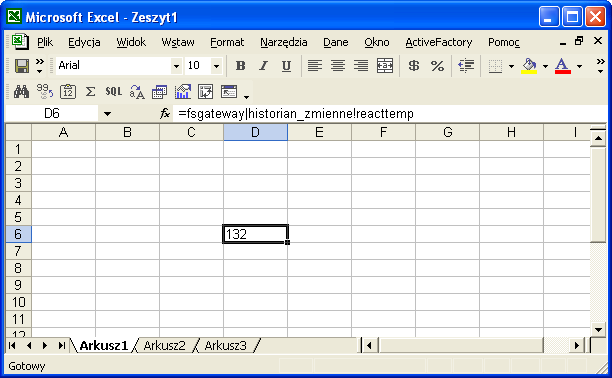The image size is (612, 378).
Task: Open the Wstaw menu
Action: click(x=178, y=42)
